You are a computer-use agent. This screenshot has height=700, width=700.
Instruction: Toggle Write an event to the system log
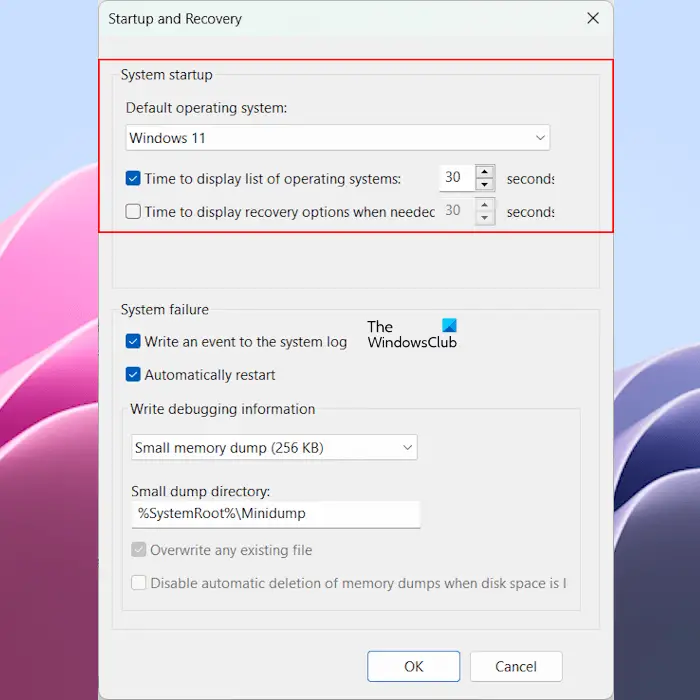coord(133,342)
